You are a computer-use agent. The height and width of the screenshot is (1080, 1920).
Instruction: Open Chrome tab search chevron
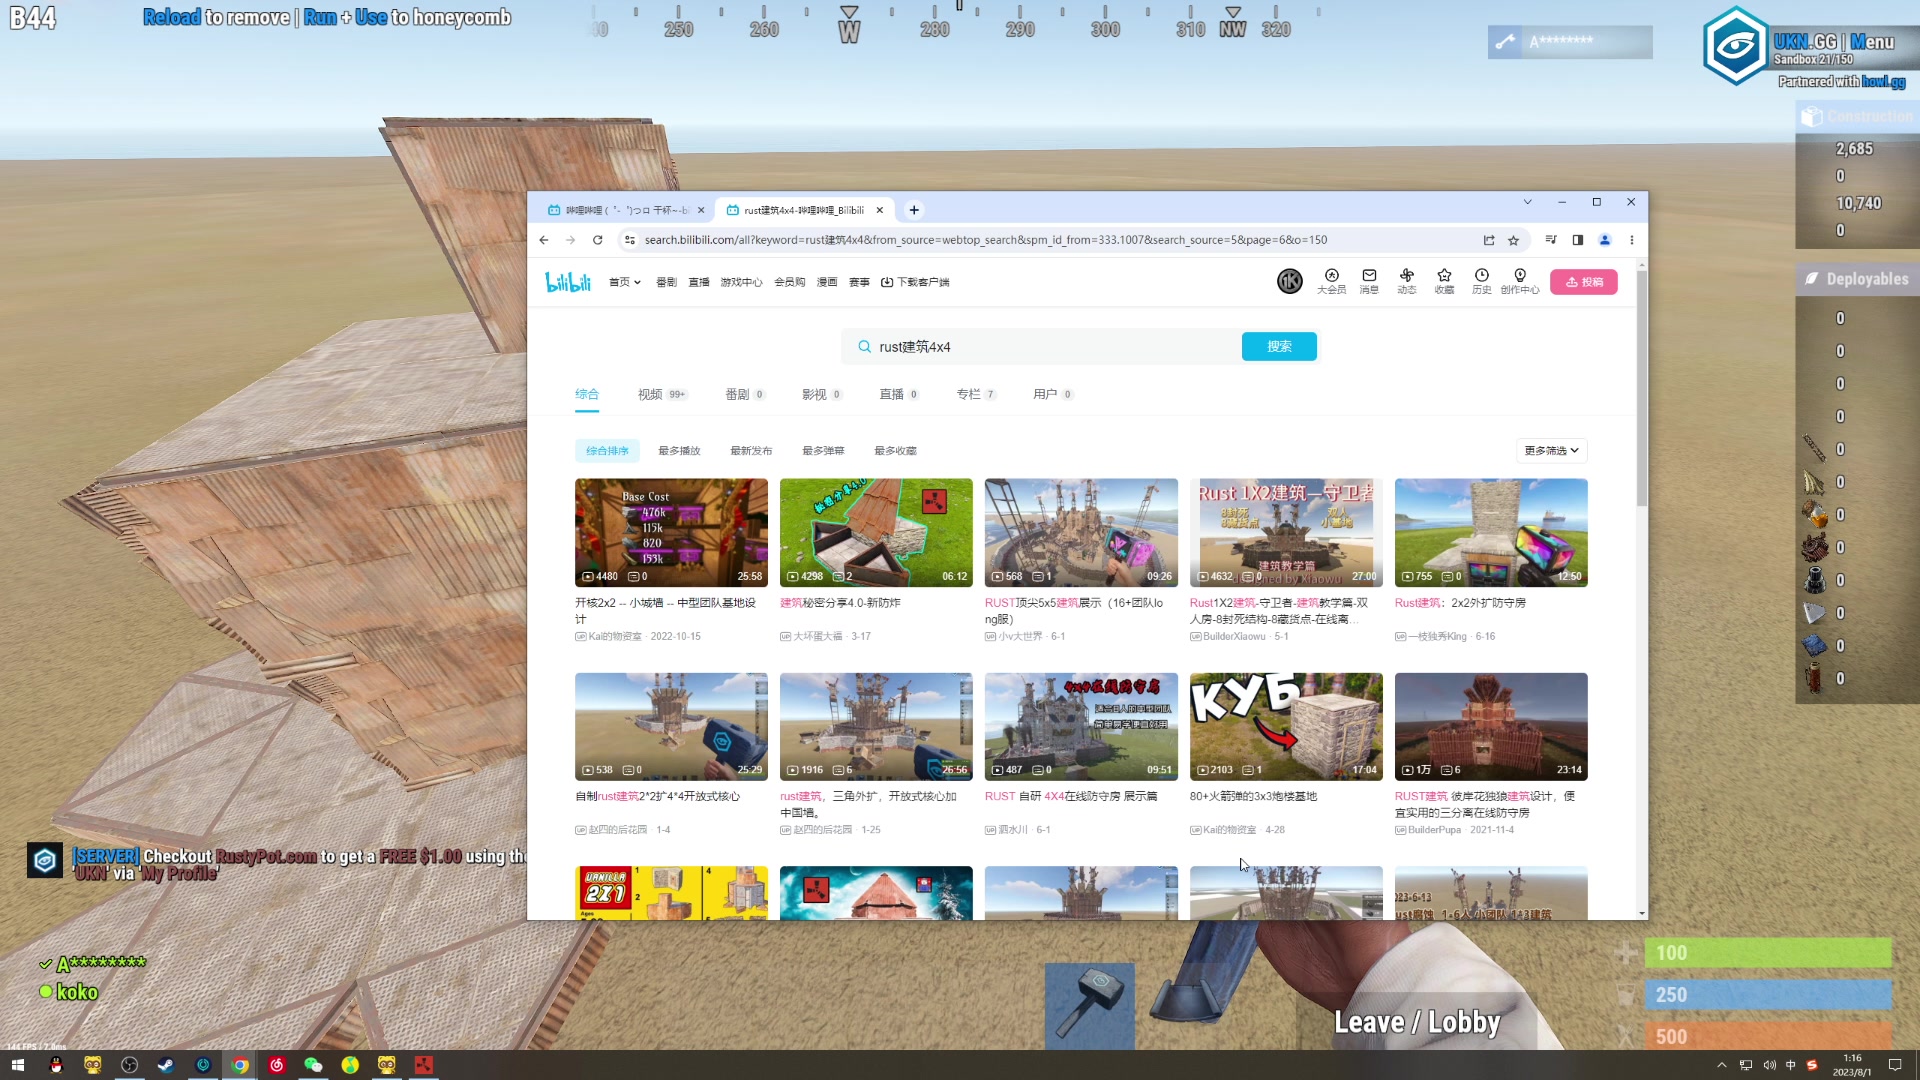1527,202
